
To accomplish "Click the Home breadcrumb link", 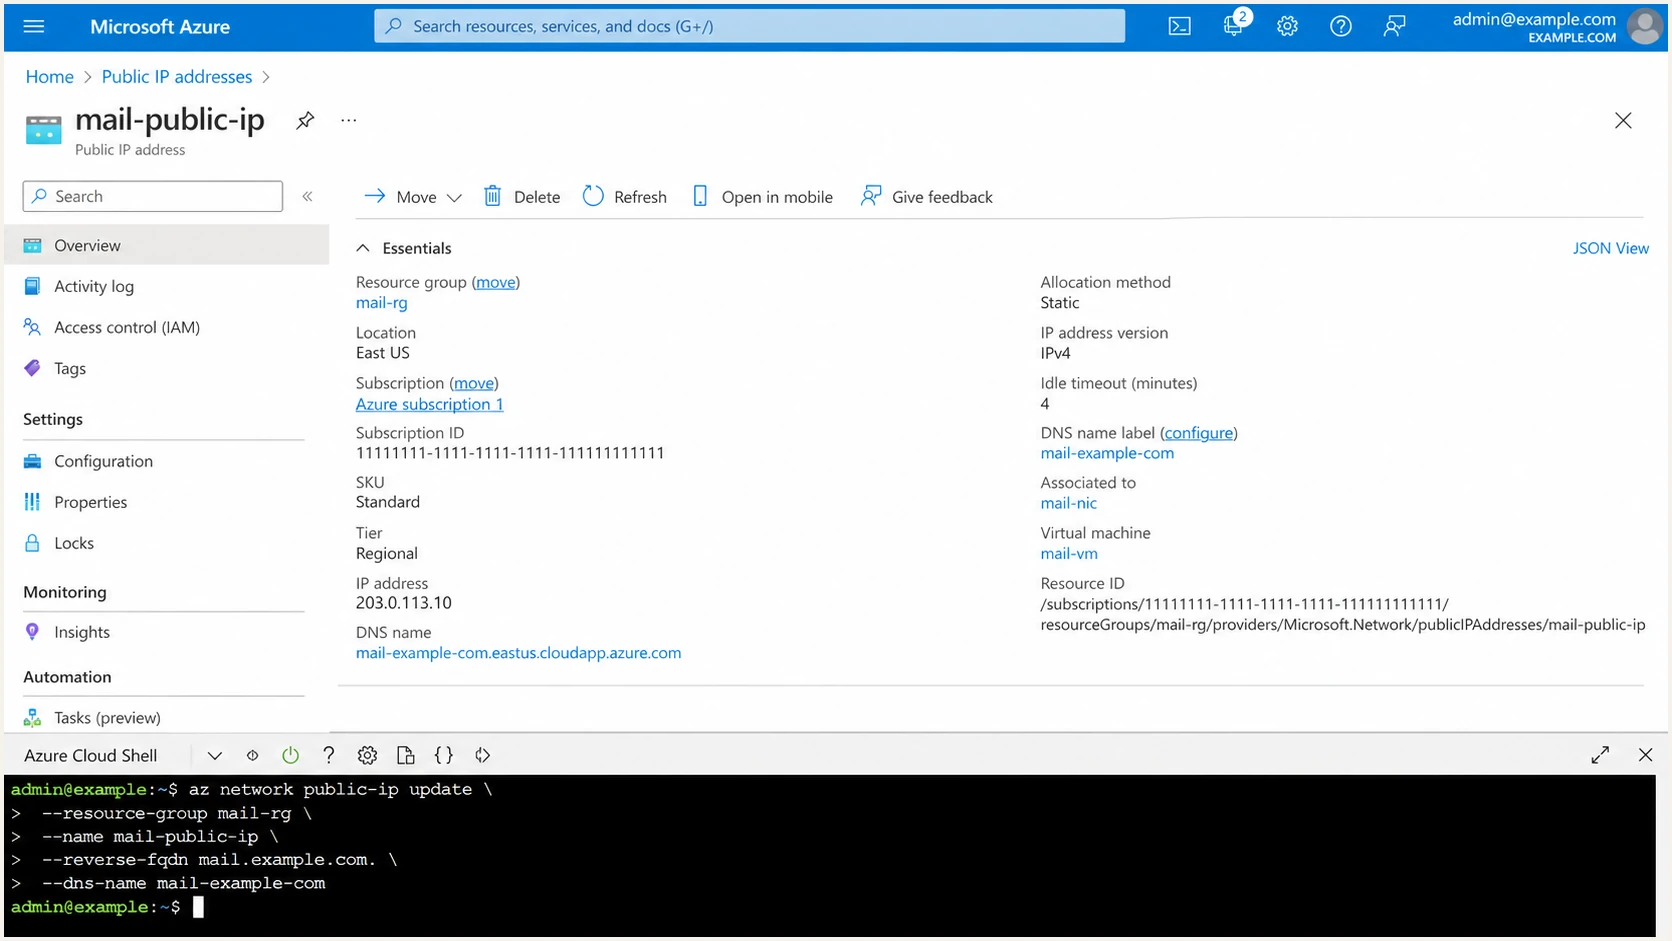I will [49, 77].
